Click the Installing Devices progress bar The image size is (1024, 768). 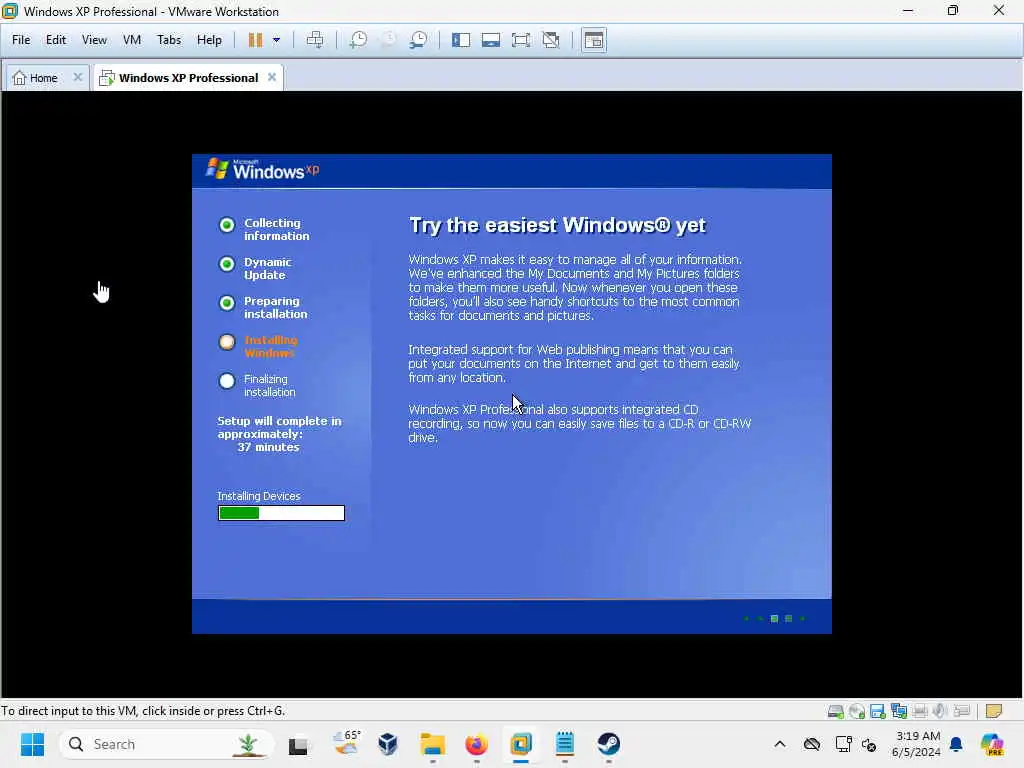pyautogui.click(x=281, y=513)
